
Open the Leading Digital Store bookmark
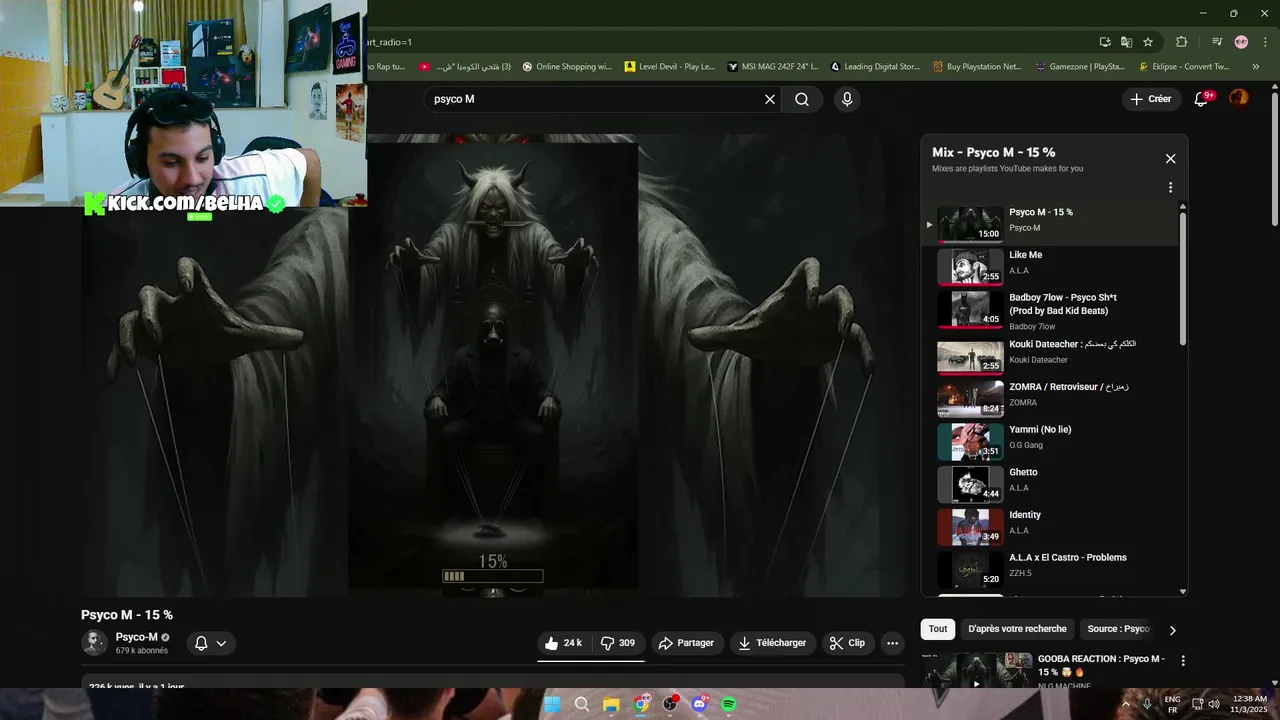(x=876, y=67)
